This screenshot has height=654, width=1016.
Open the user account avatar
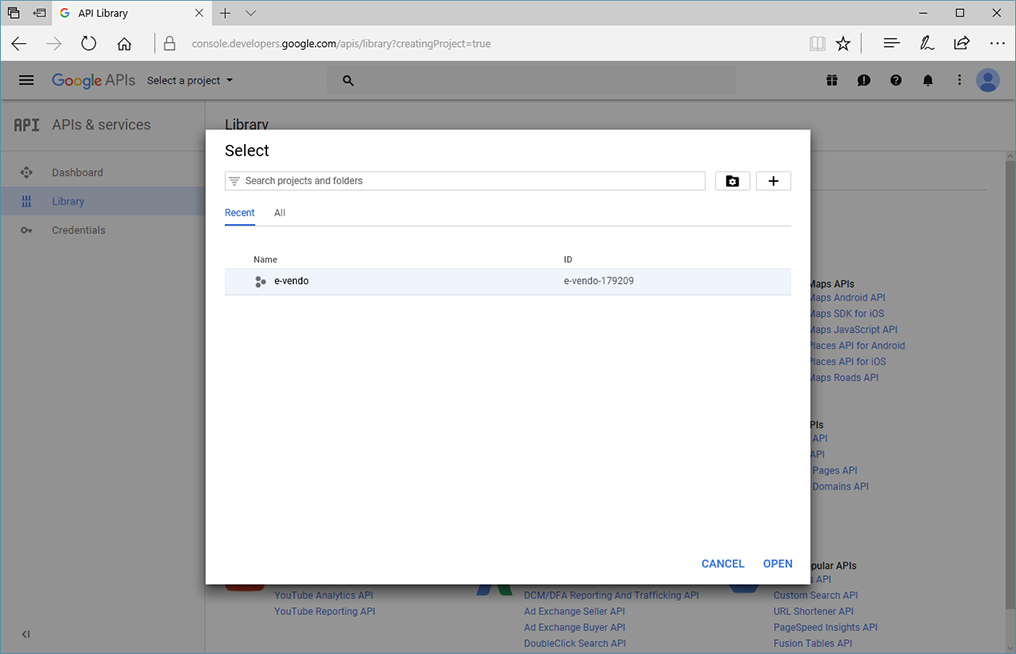(x=987, y=80)
